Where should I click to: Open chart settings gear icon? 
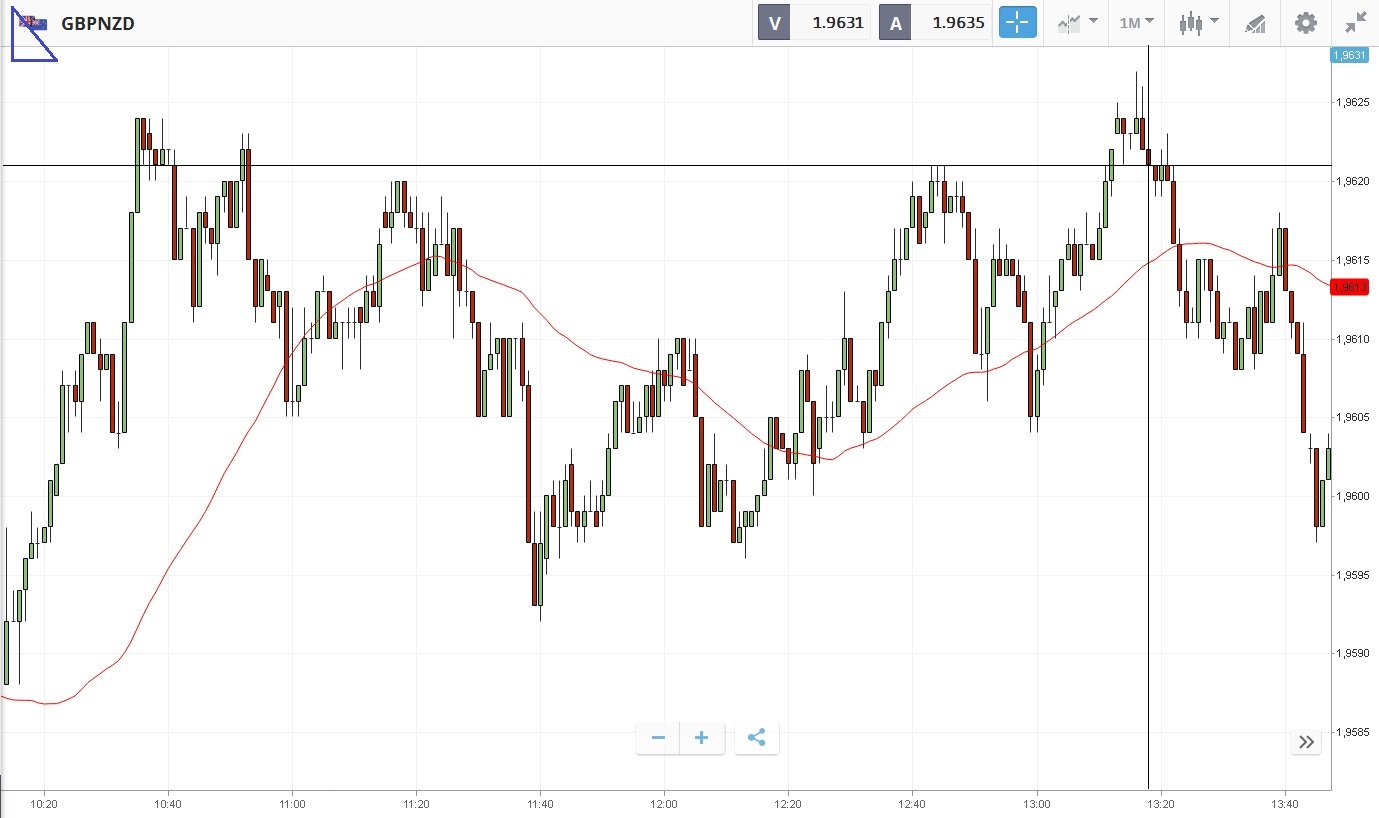click(1306, 23)
